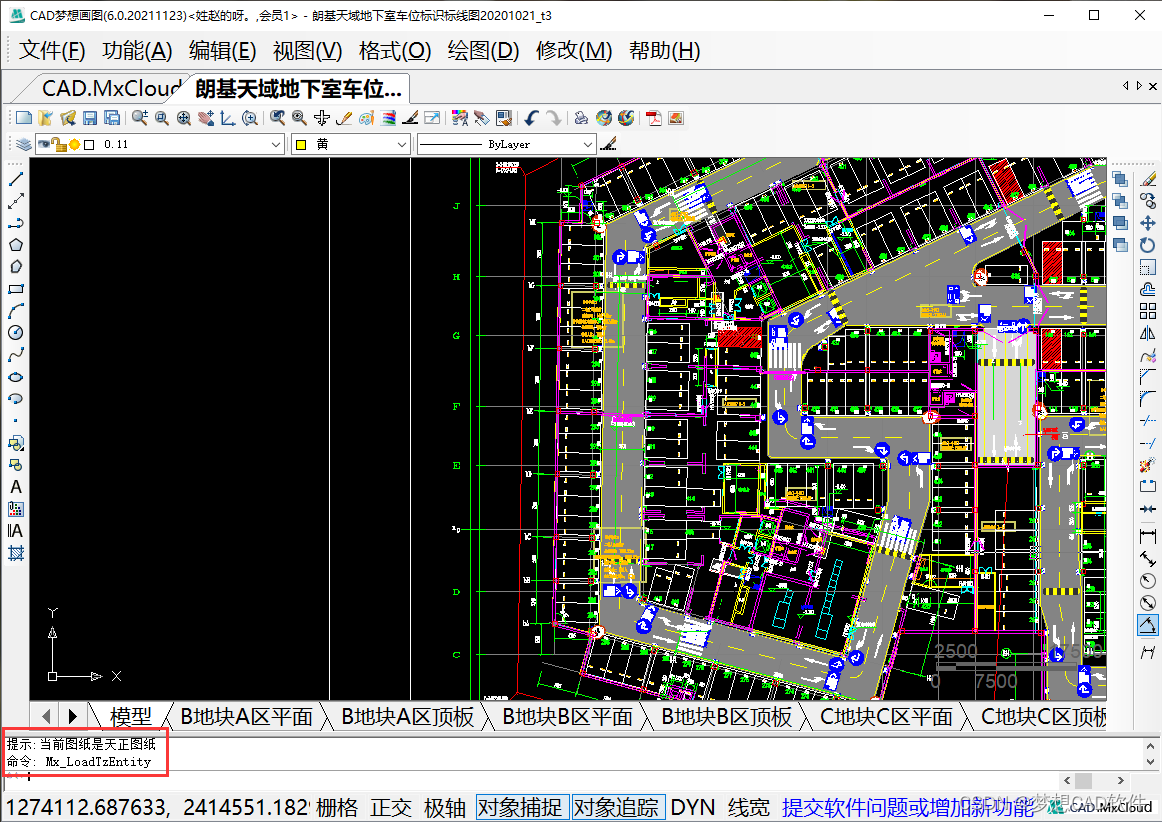This screenshot has width=1162, height=822.
Task: Toggle 极轴 polar tracking
Action: pos(445,807)
